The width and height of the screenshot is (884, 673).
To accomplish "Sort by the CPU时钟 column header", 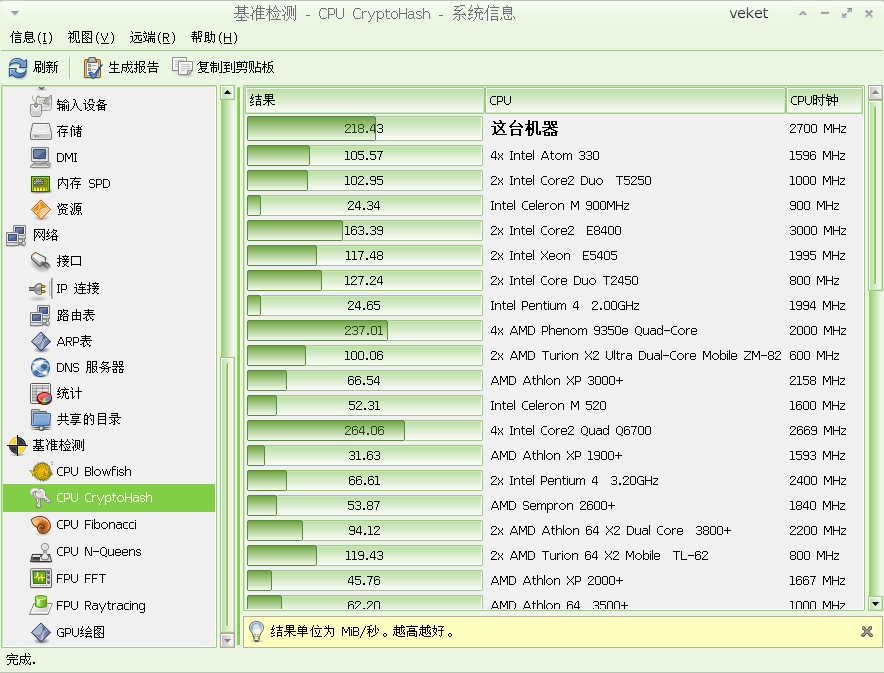I will [x=824, y=100].
